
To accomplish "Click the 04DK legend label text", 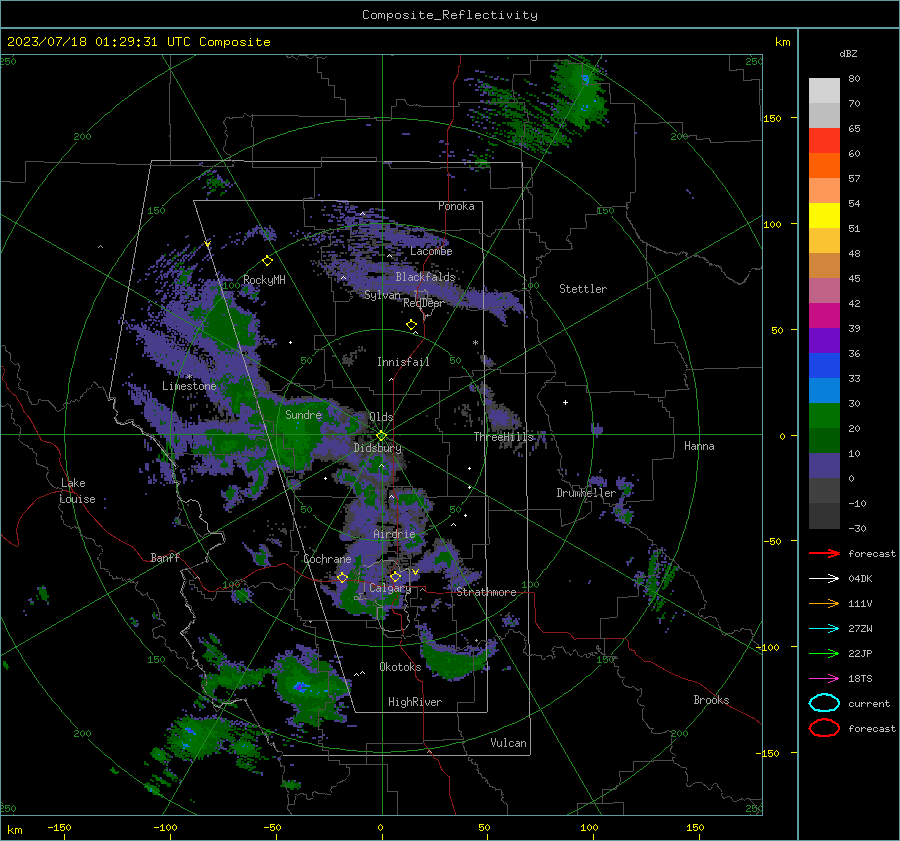I will pos(860,579).
